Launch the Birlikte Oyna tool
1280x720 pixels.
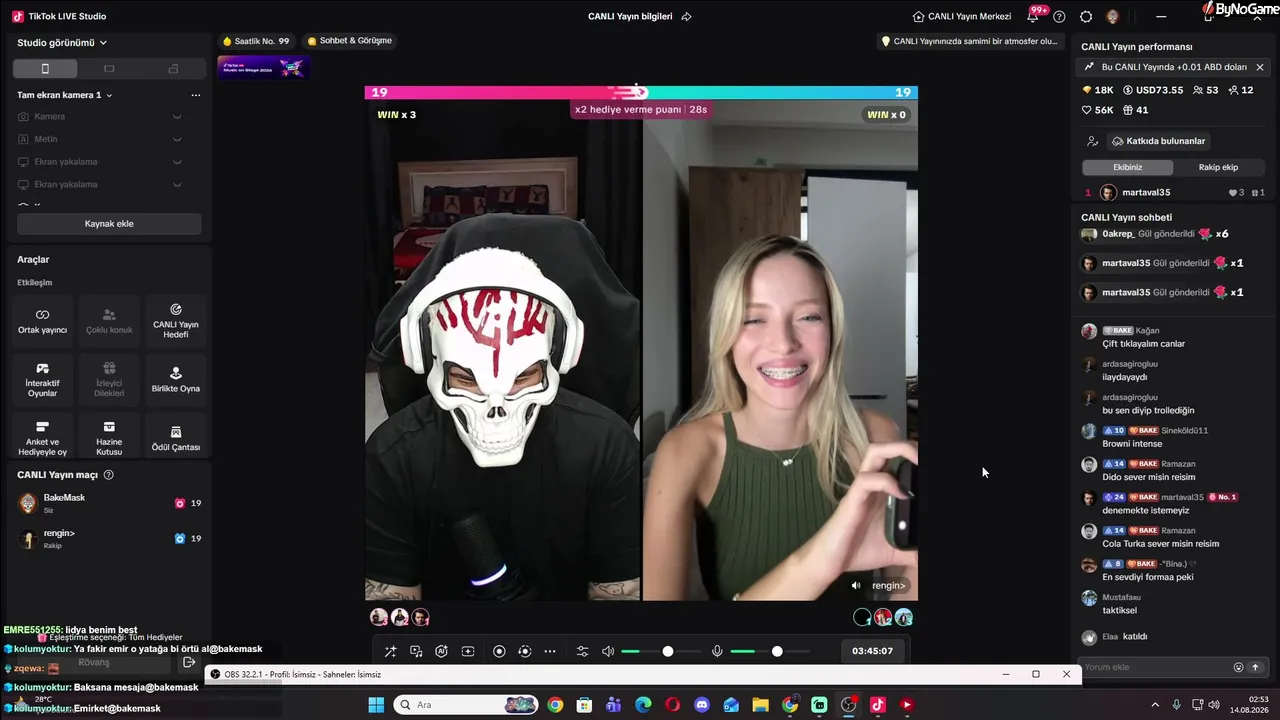[x=175, y=379]
